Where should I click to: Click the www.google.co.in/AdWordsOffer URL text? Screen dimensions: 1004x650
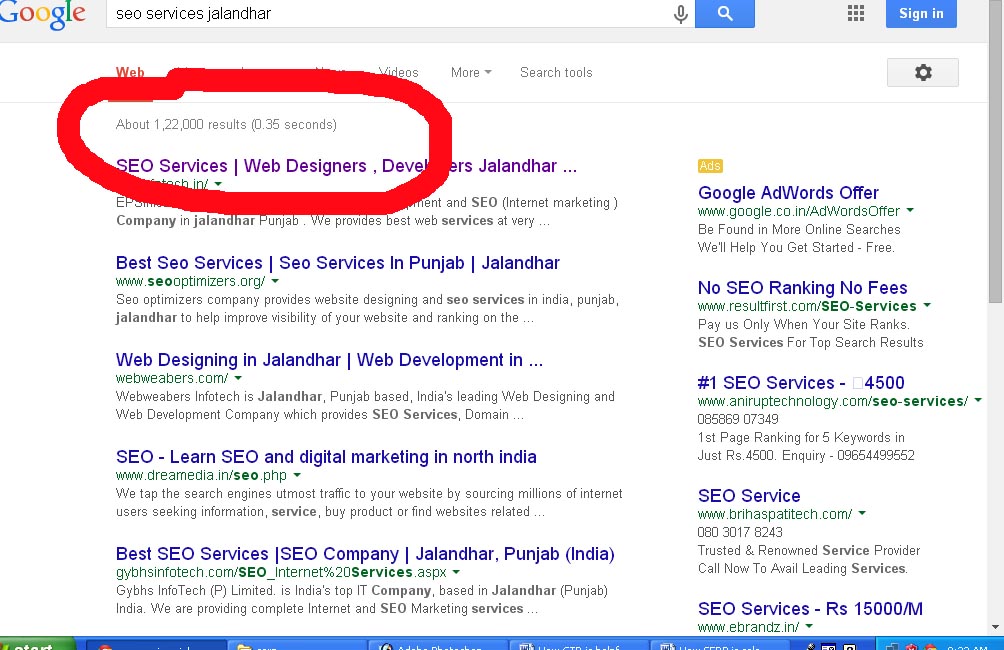click(x=798, y=211)
